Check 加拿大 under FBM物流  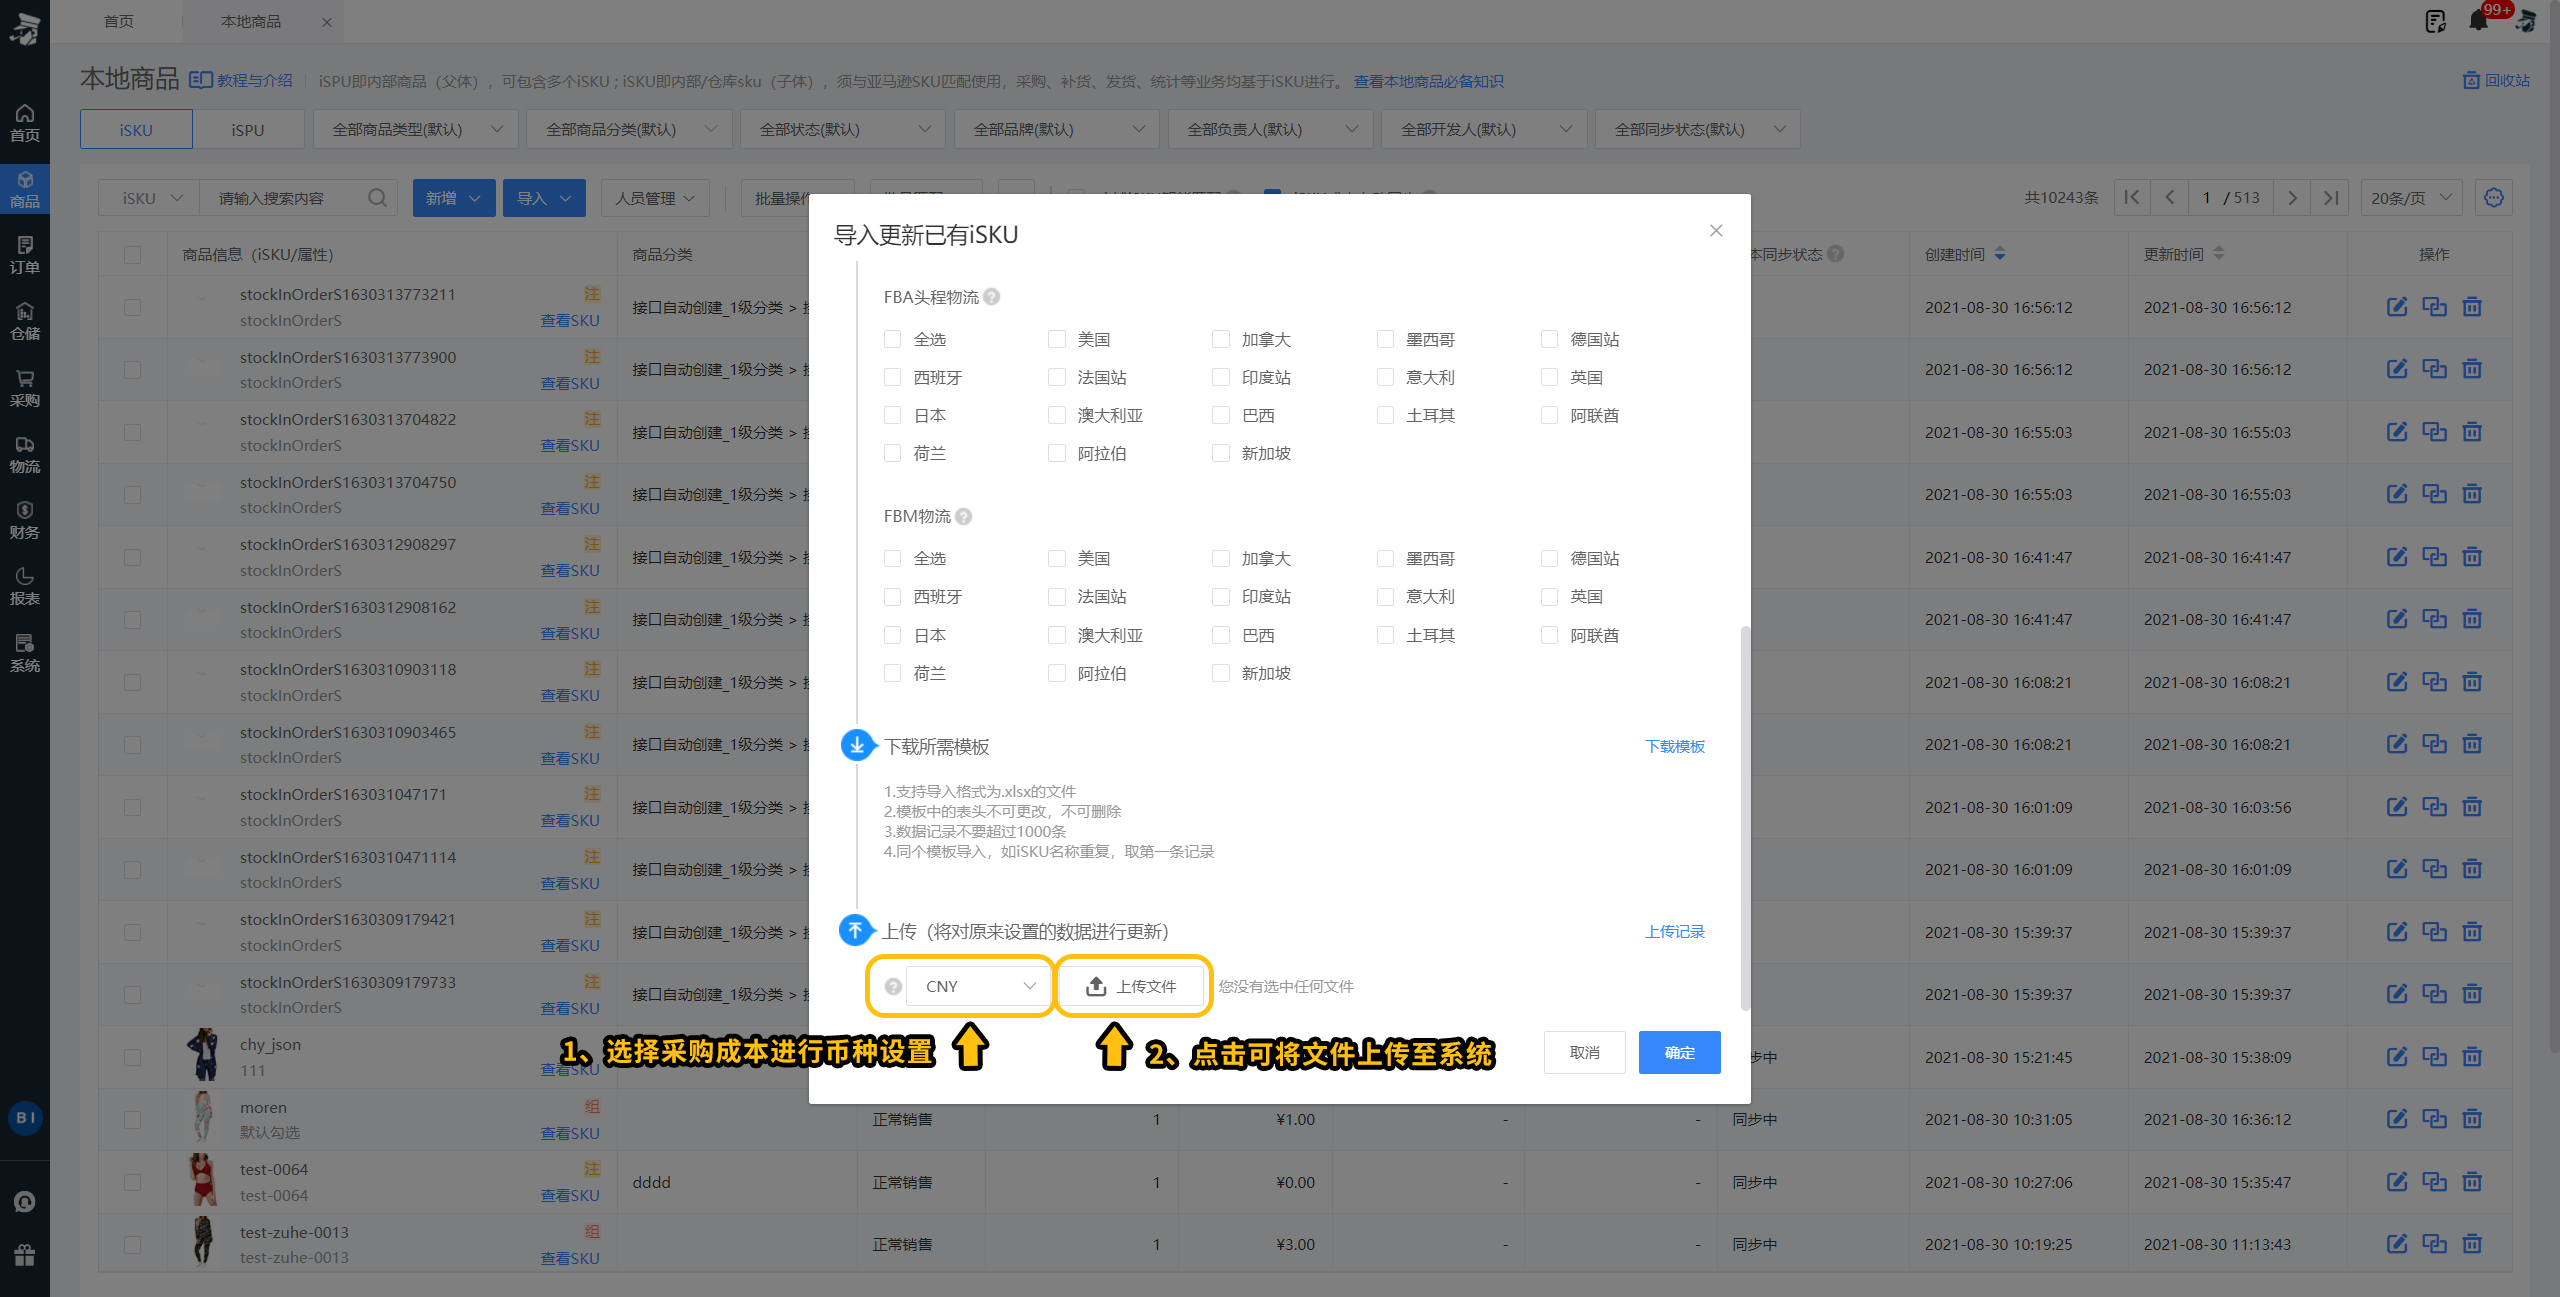[1221, 558]
